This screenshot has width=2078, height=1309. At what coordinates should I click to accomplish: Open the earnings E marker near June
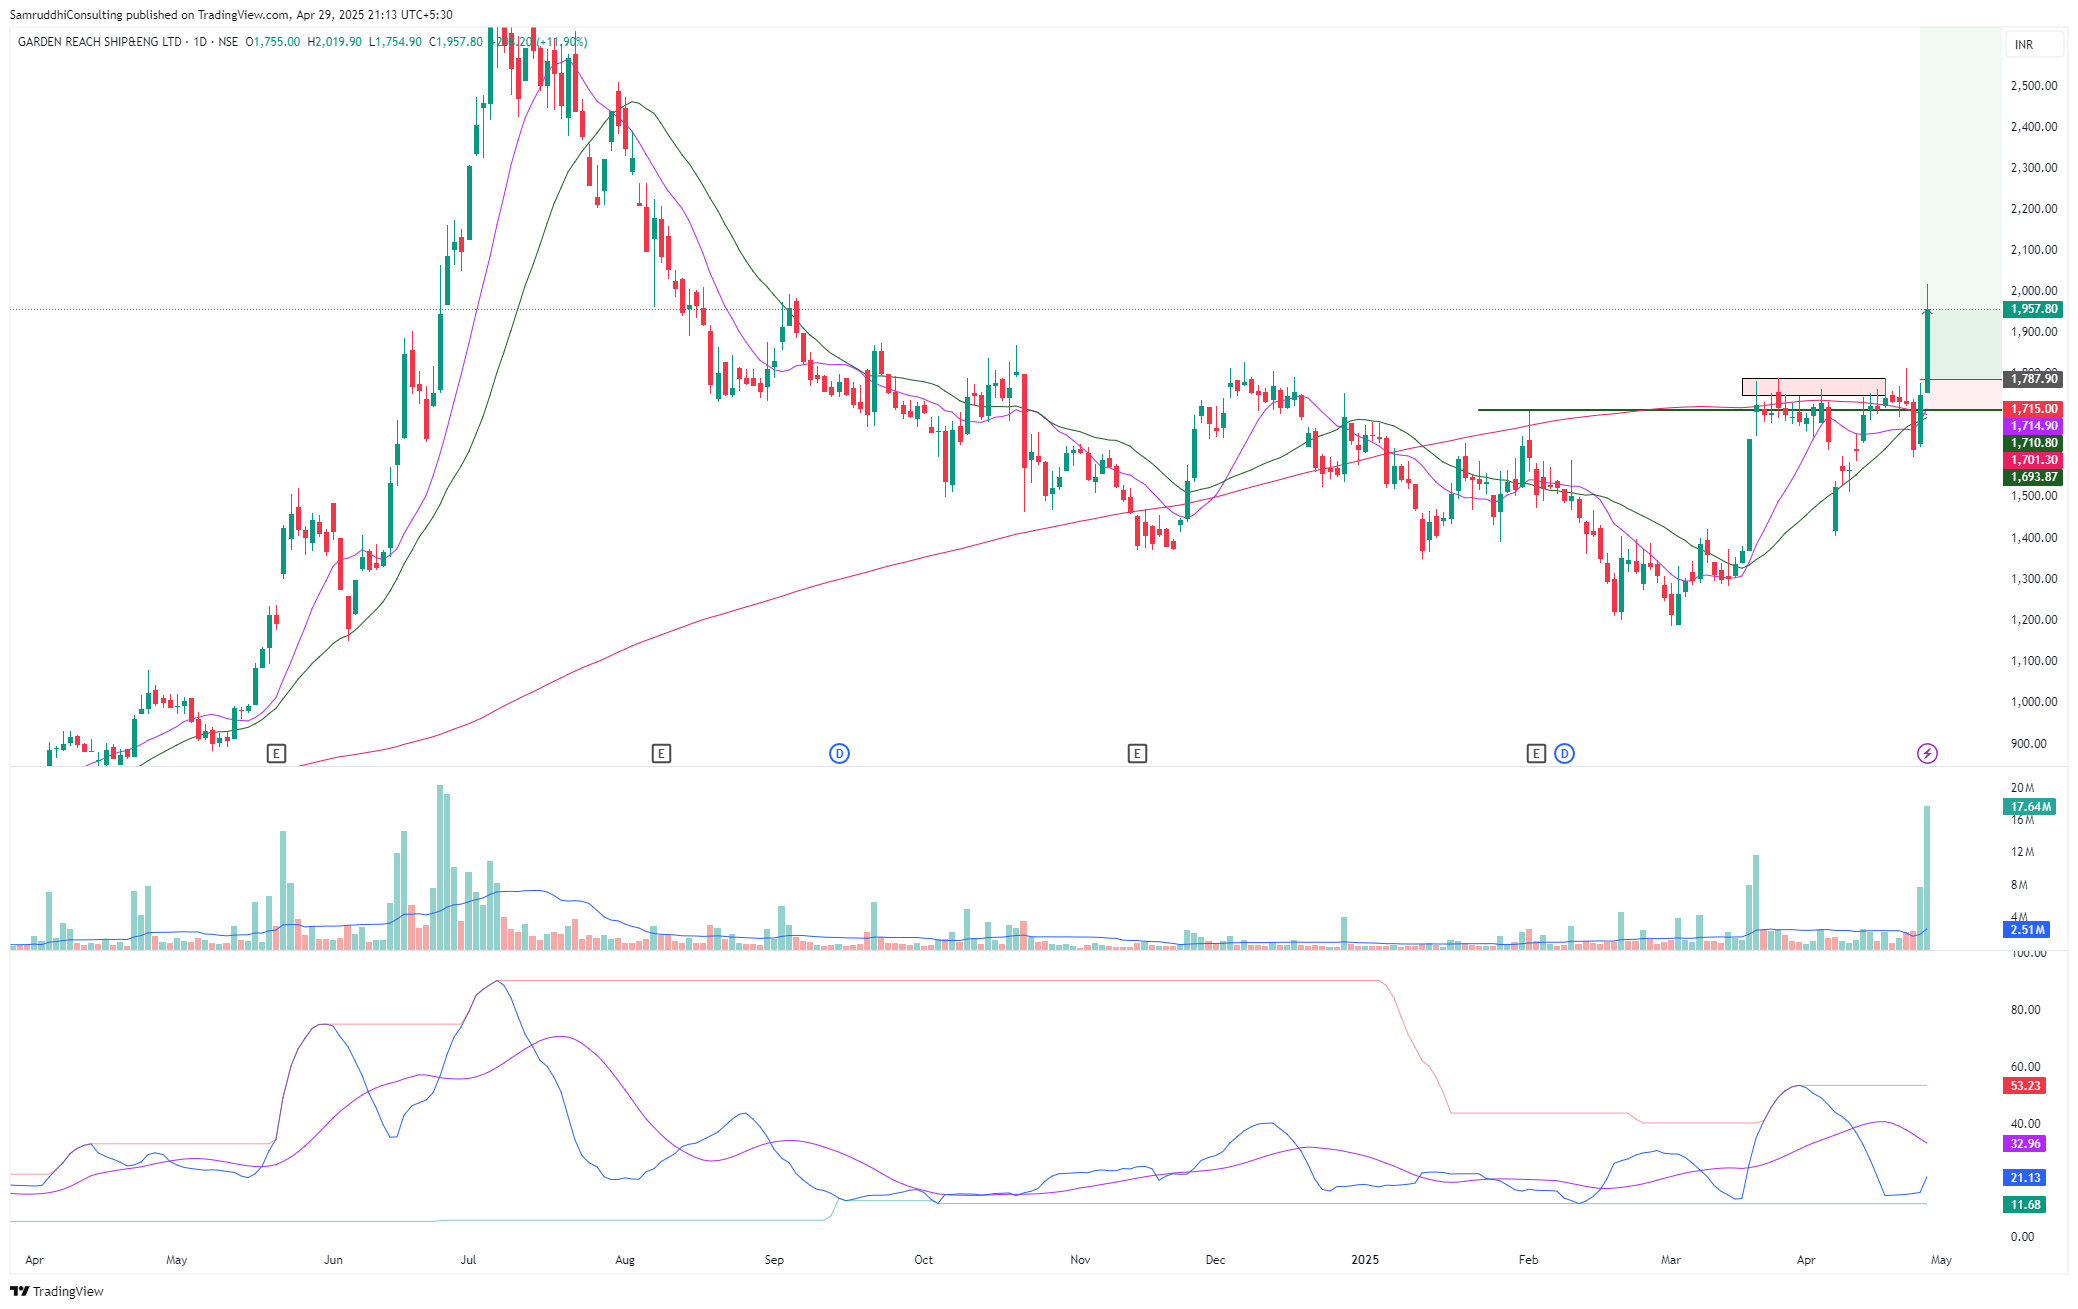[277, 753]
